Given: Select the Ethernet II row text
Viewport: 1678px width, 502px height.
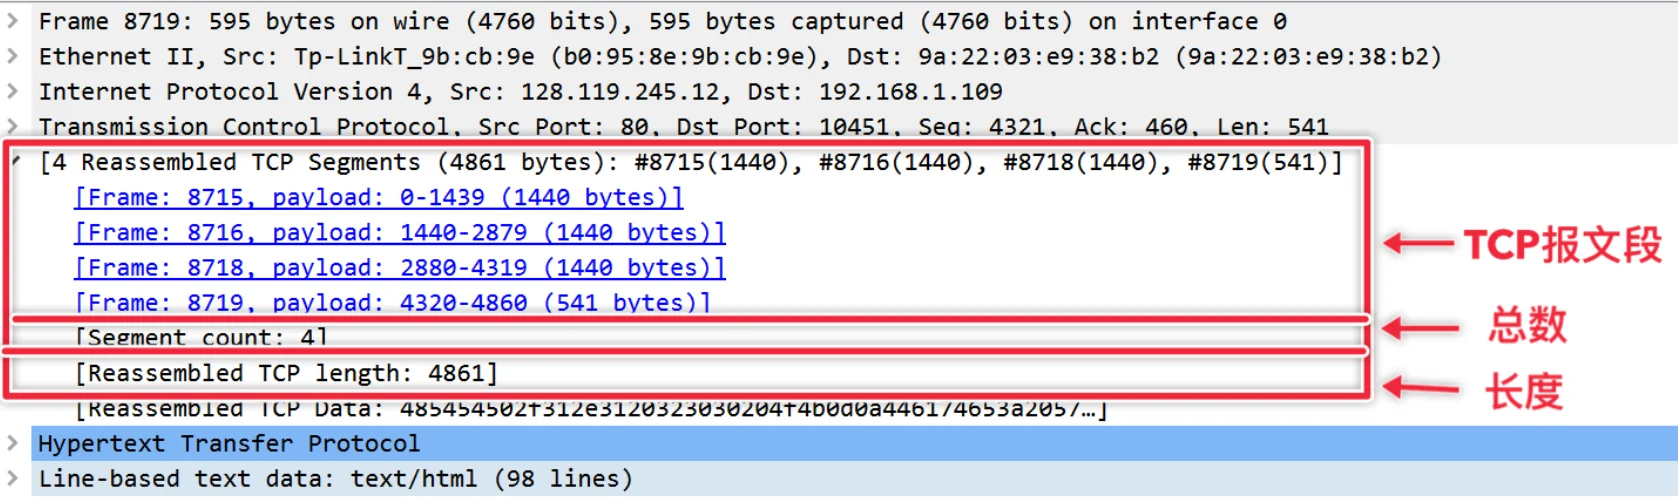Looking at the screenshot, I should [x=740, y=56].
